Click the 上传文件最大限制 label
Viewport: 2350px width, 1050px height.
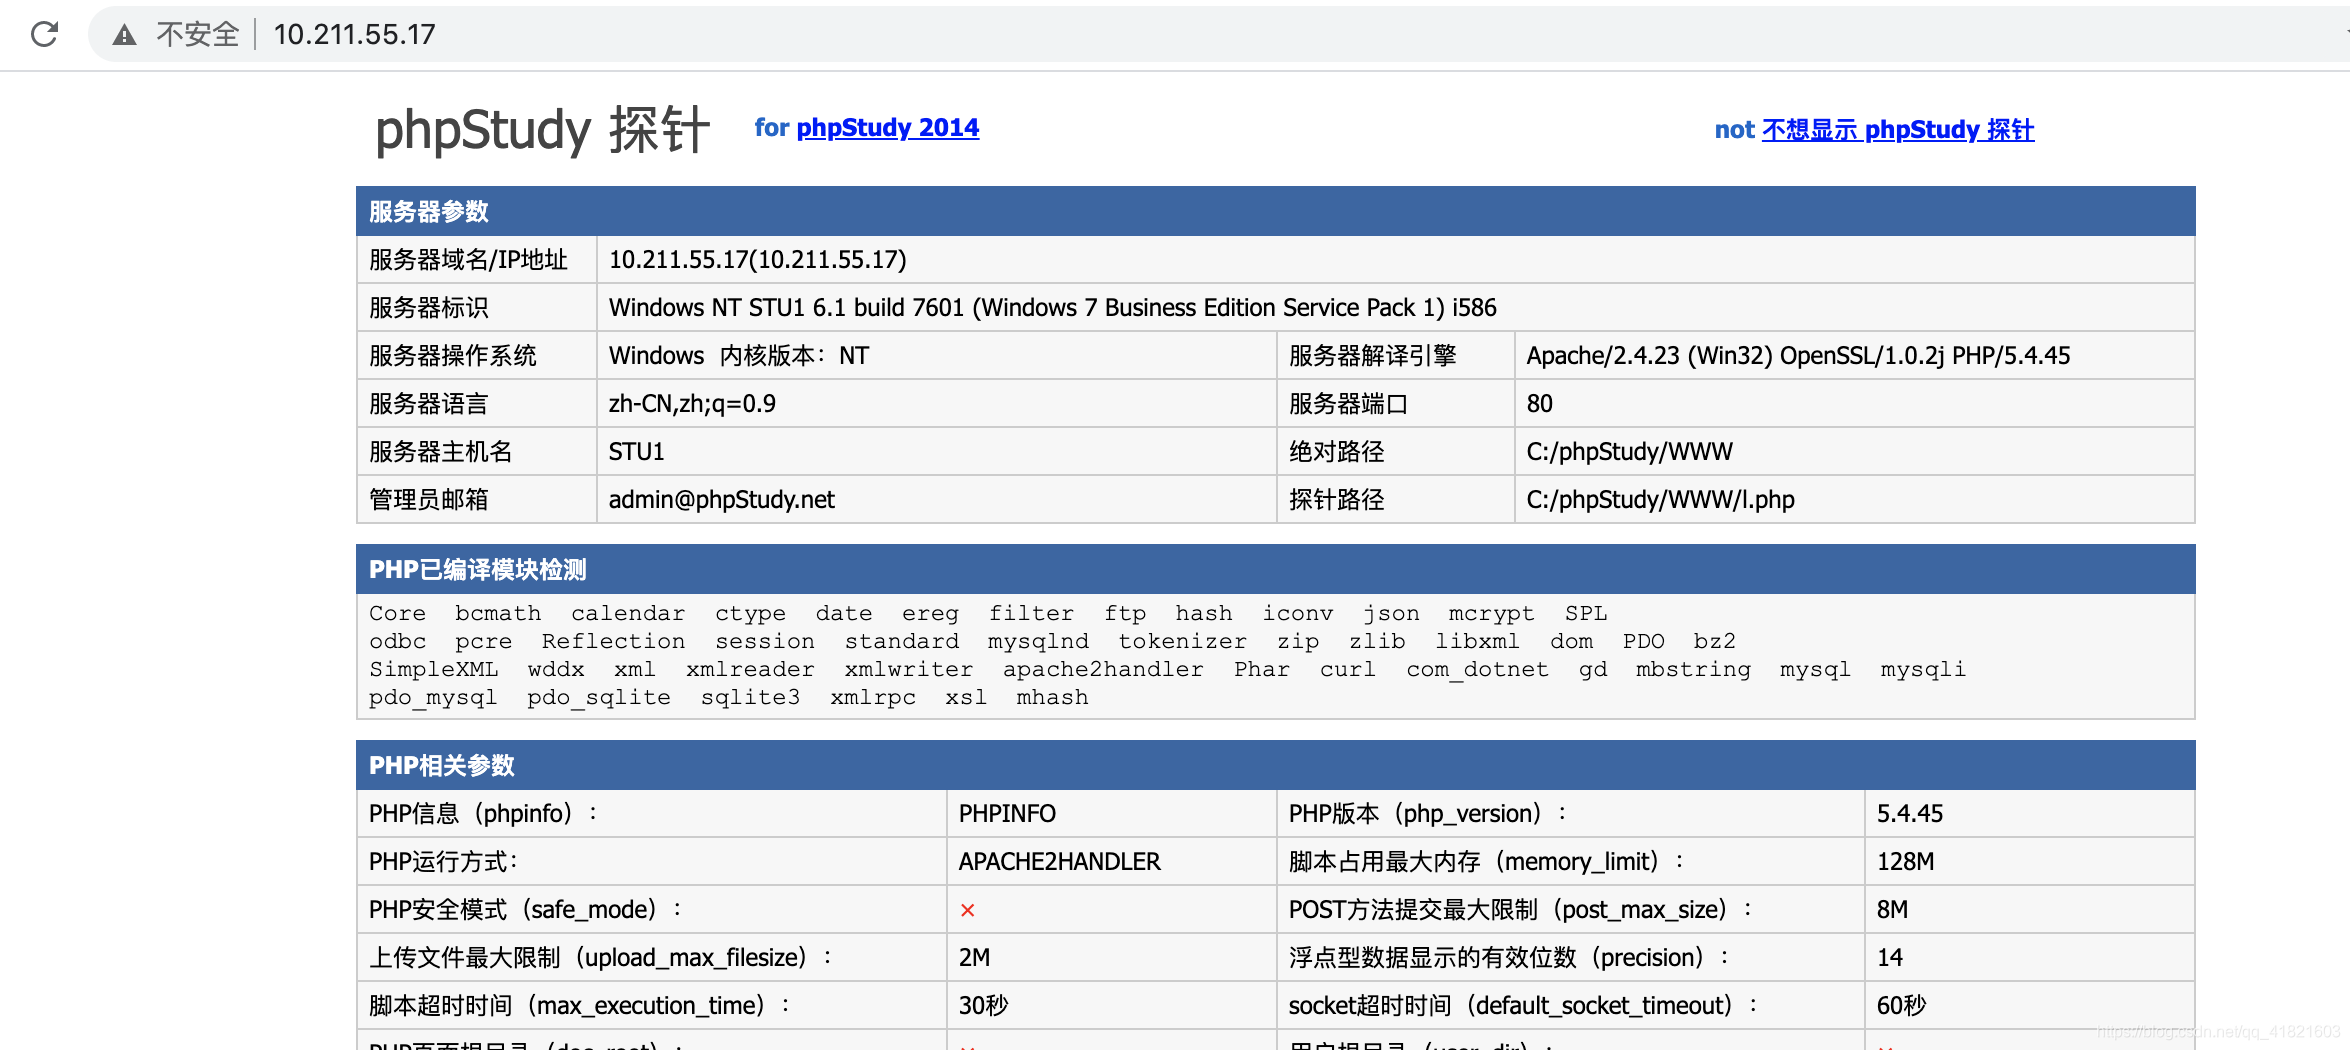click(600, 958)
